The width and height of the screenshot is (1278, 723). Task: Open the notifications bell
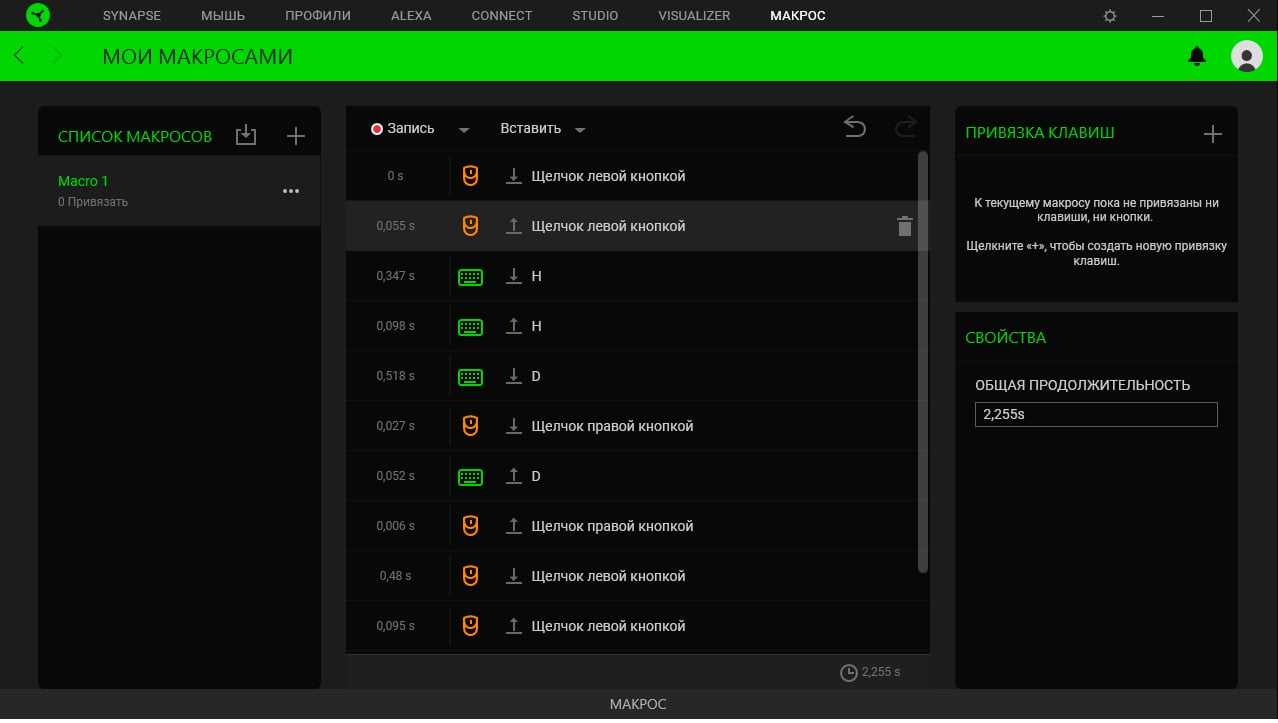[1196, 57]
